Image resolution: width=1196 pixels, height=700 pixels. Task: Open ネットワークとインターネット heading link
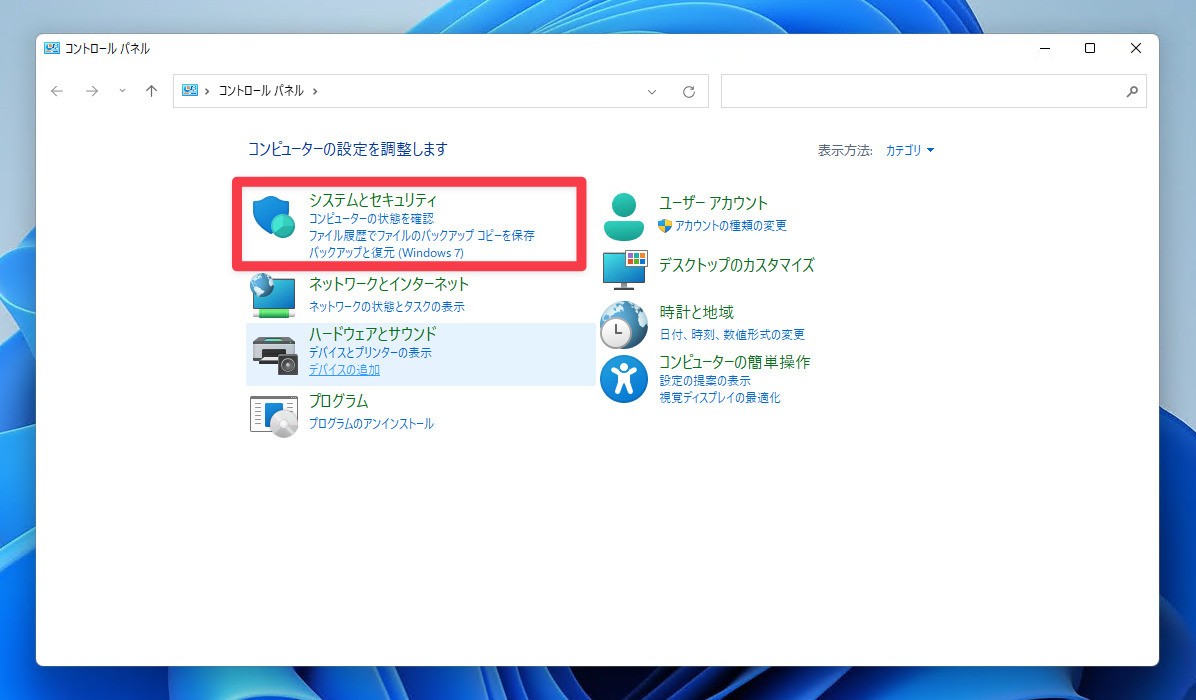pos(388,284)
